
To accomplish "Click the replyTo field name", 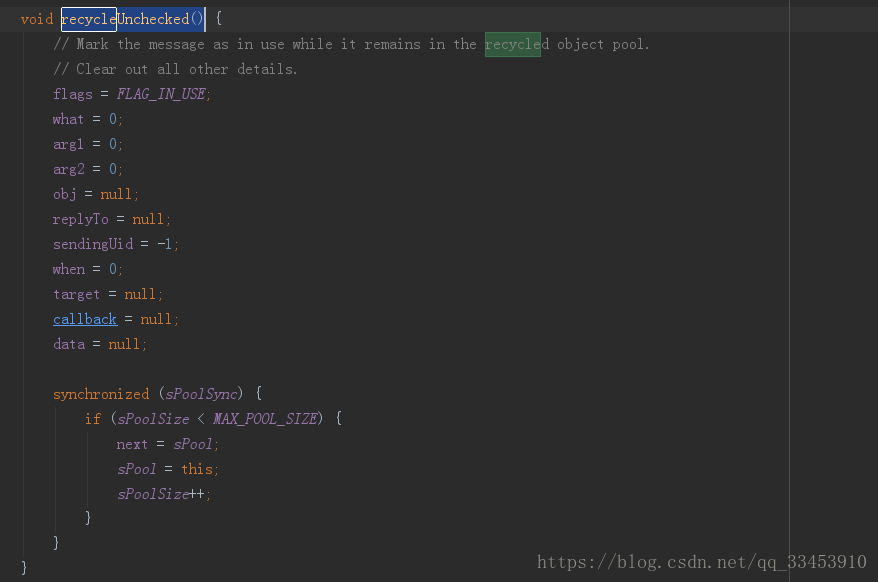I will coord(81,219).
